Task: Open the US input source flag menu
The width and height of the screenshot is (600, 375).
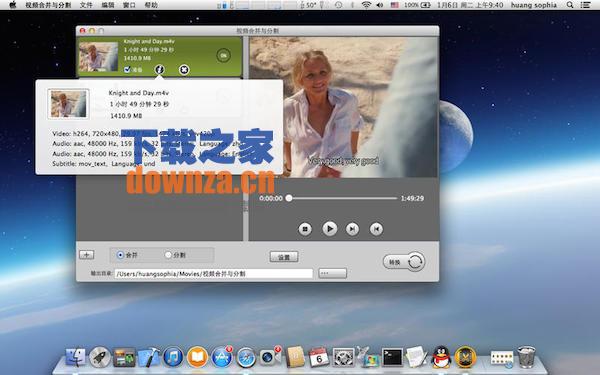Action: 395,5
